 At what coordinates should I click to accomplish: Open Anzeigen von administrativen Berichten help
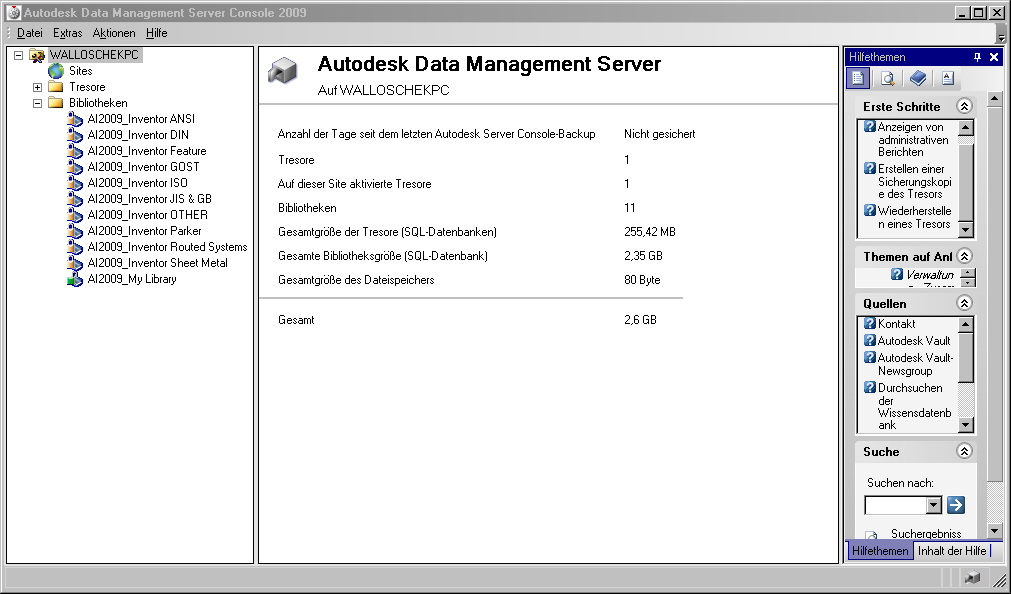(x=912, y=139)
